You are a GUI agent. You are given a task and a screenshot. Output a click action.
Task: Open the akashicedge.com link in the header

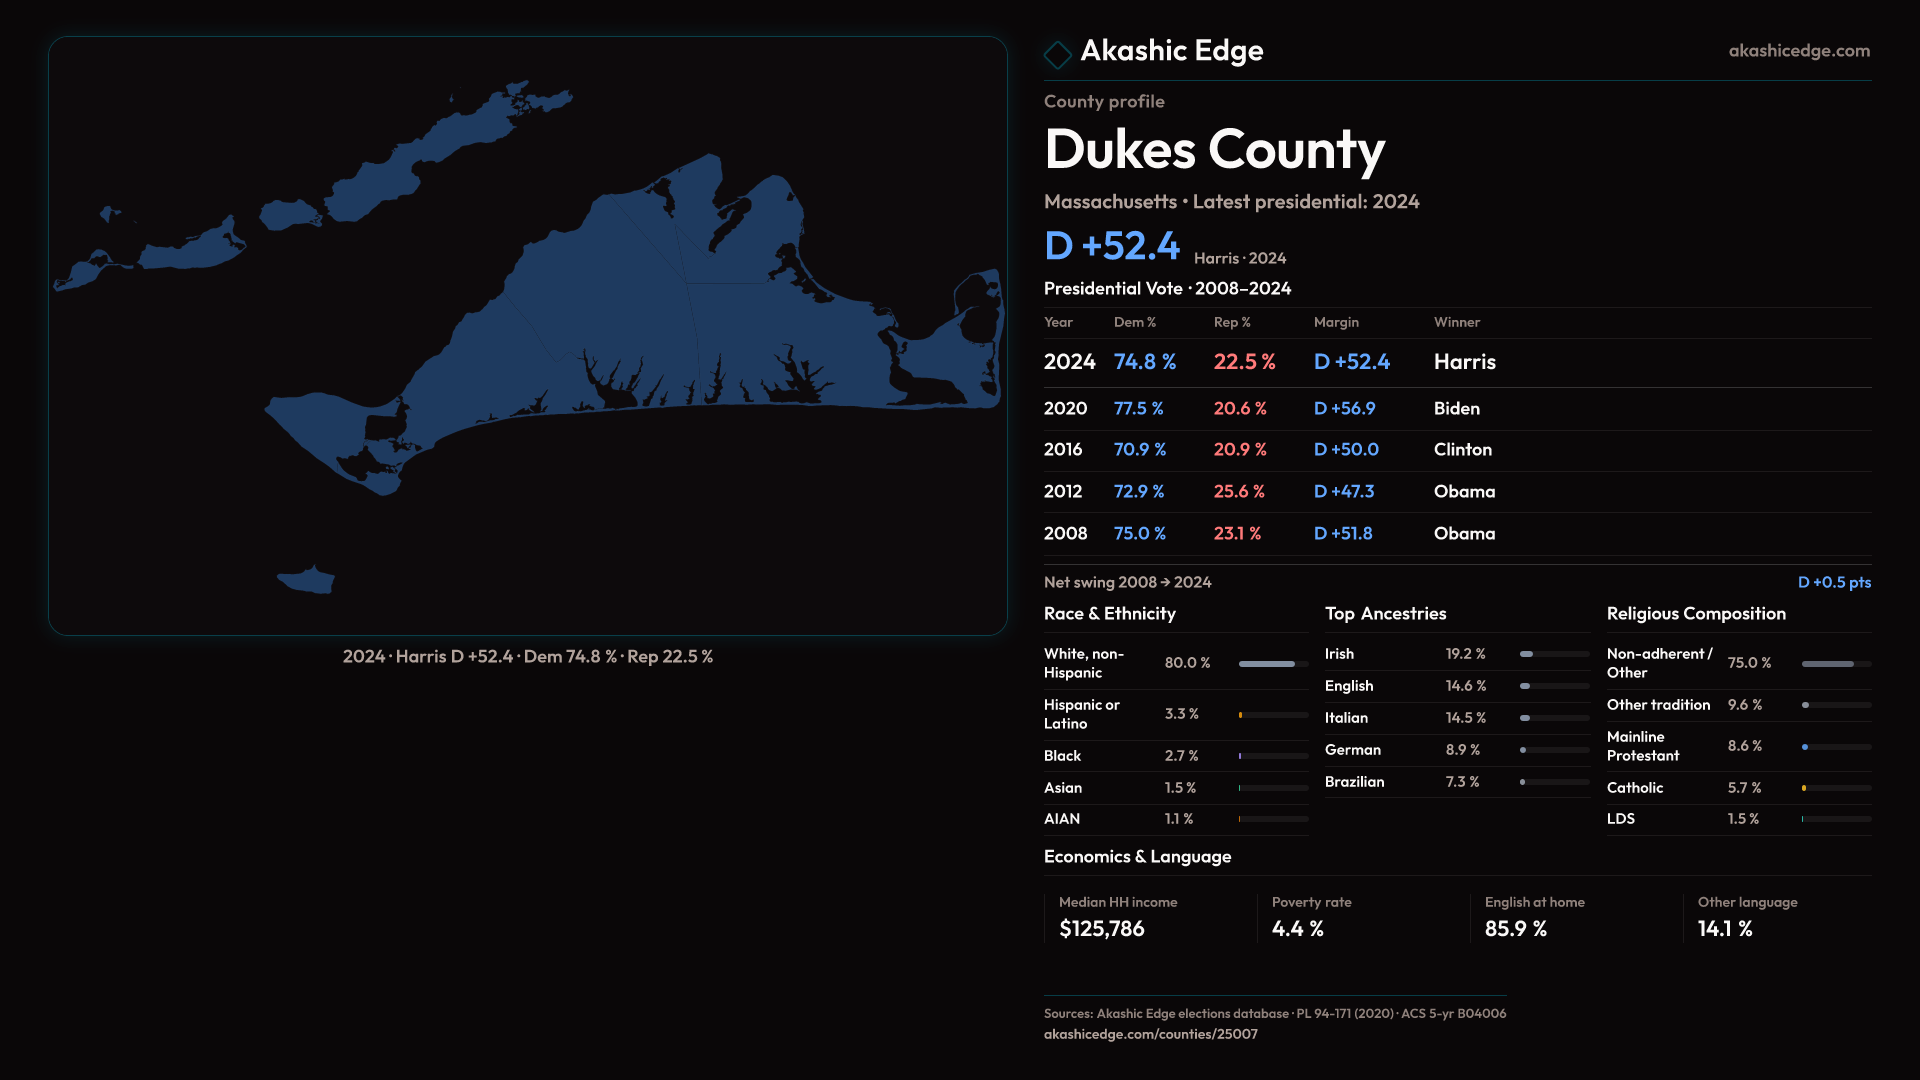(x=1798, y=51)
